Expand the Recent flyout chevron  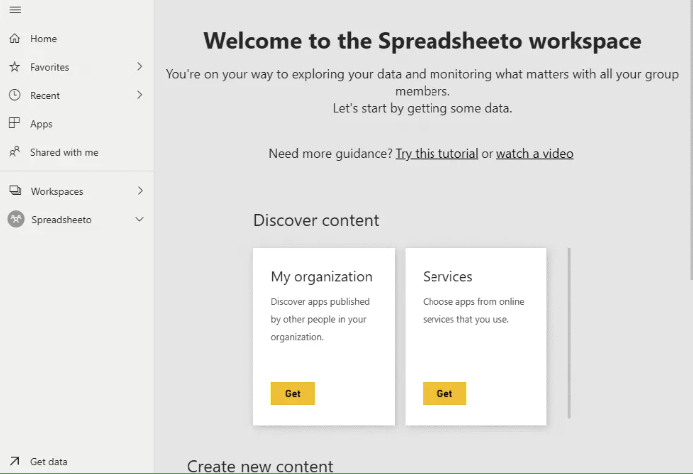click(140, 96)
